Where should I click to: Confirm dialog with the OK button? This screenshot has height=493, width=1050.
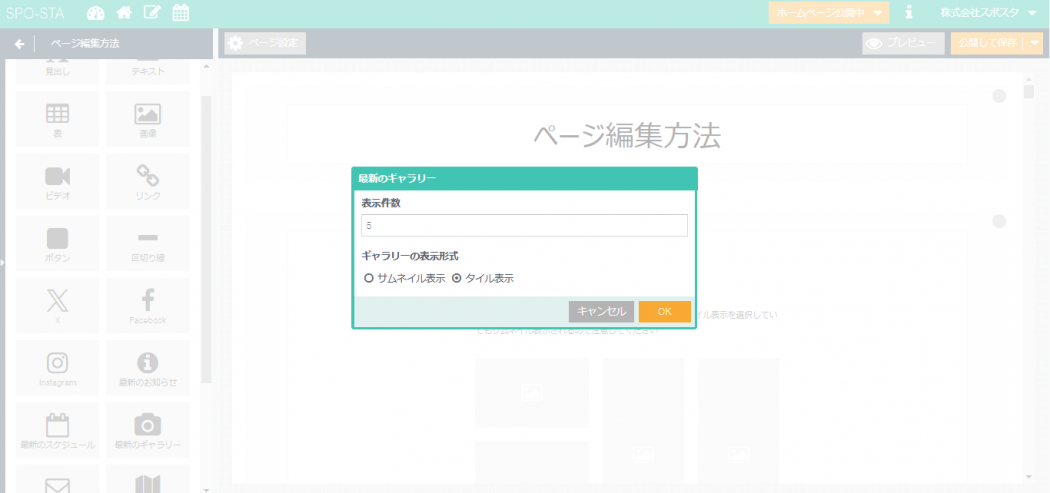[664, 312]
